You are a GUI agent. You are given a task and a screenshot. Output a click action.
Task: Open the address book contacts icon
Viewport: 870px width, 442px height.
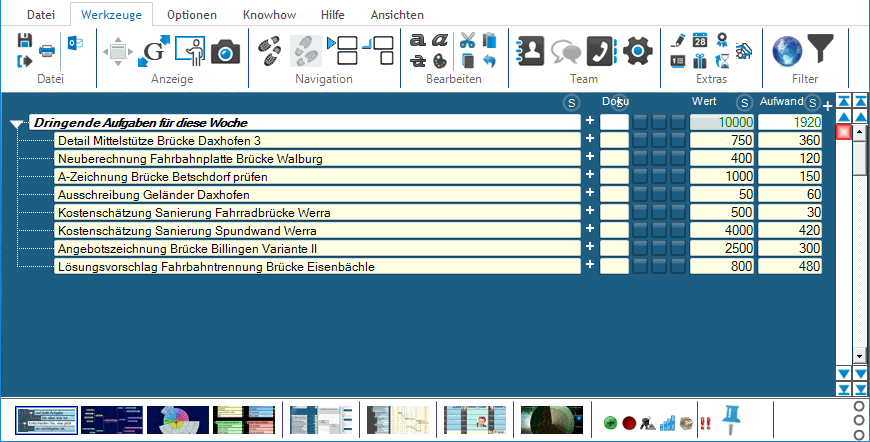point(531,50)
